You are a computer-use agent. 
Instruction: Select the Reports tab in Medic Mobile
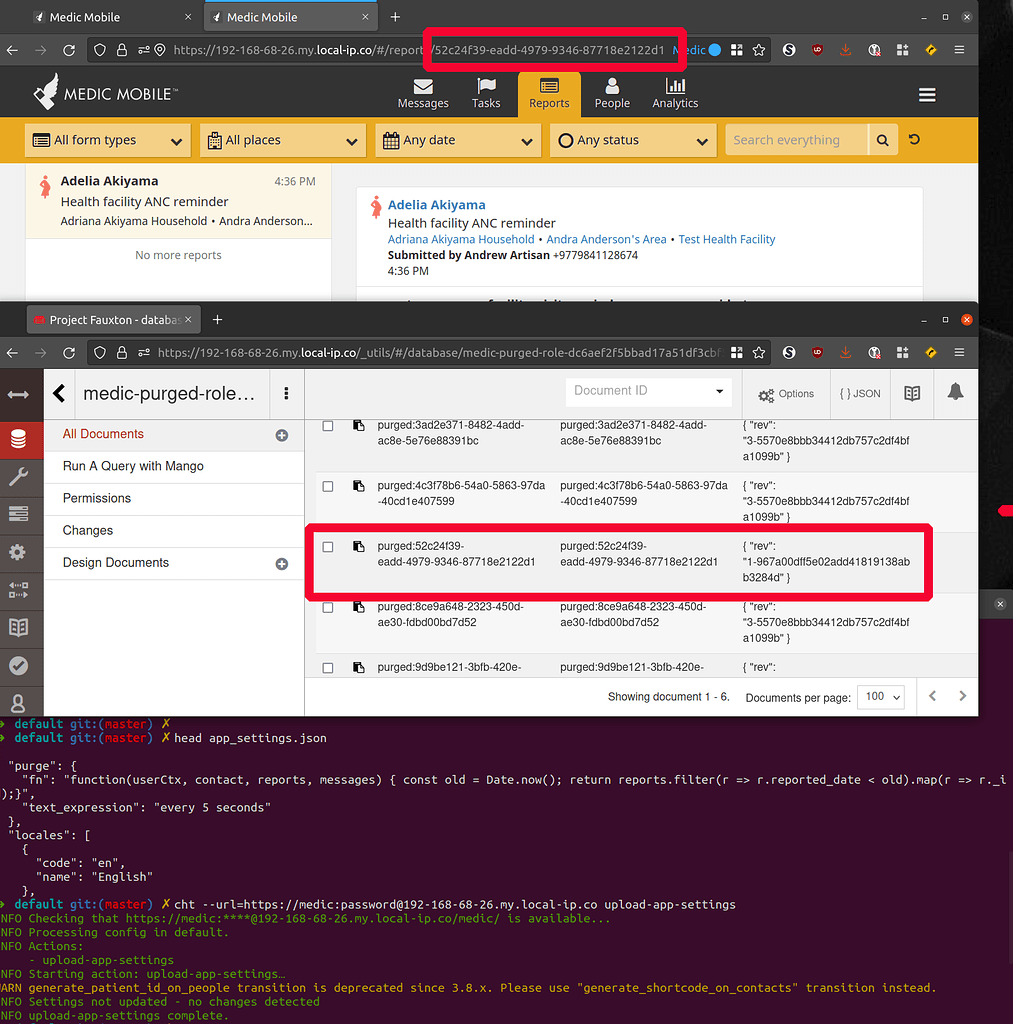coord(549,92)
